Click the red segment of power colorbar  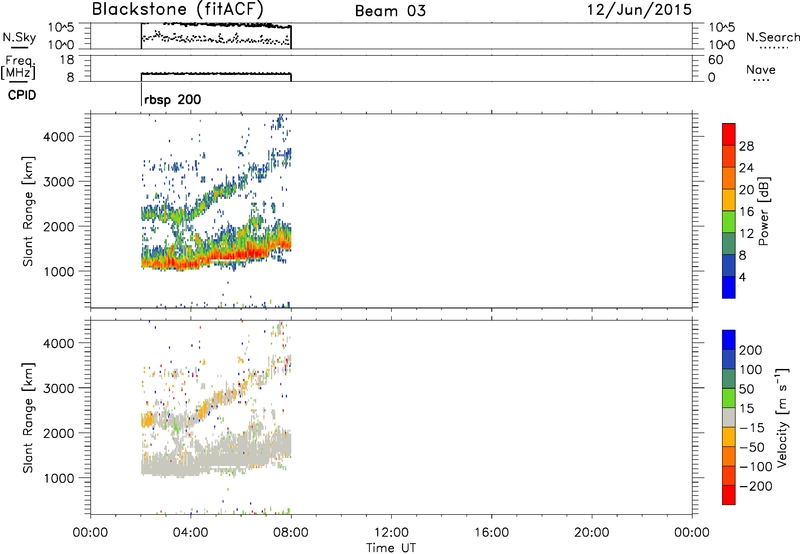[729, 134]
